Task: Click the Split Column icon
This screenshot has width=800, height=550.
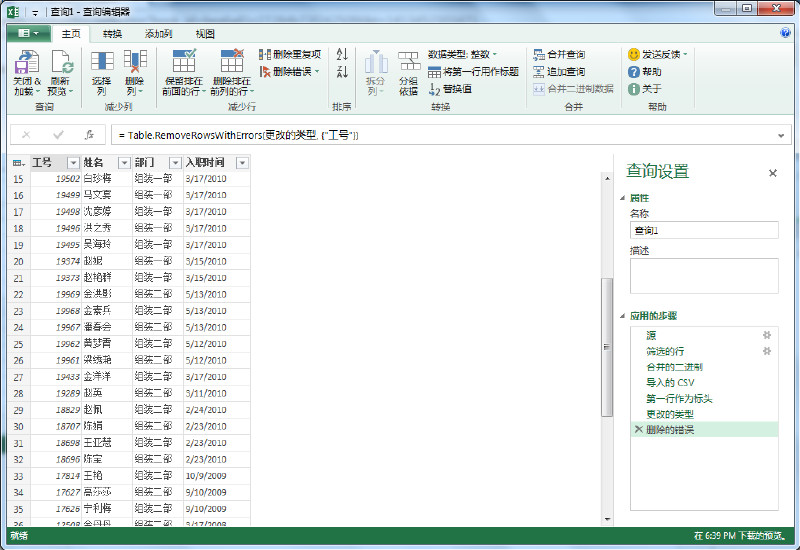Action: [376, 62]
